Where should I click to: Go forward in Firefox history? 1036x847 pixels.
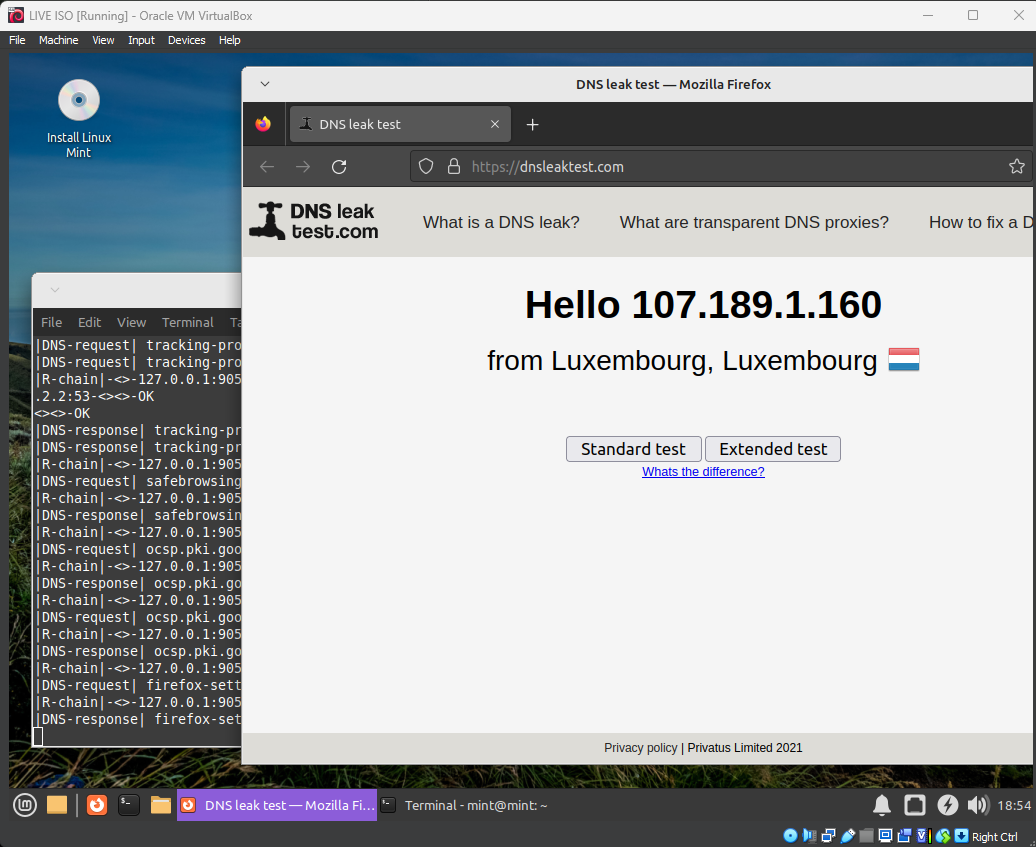(x=303, y=166)
